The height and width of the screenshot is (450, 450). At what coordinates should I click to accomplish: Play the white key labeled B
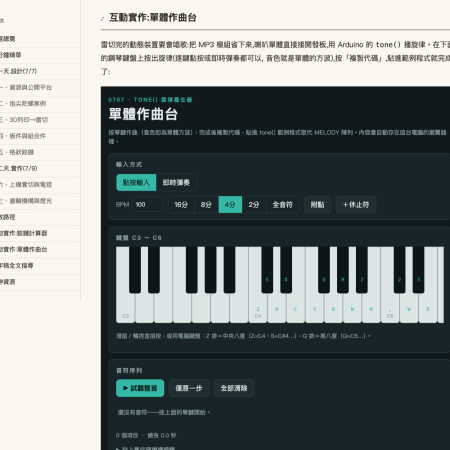click(333, 308)
